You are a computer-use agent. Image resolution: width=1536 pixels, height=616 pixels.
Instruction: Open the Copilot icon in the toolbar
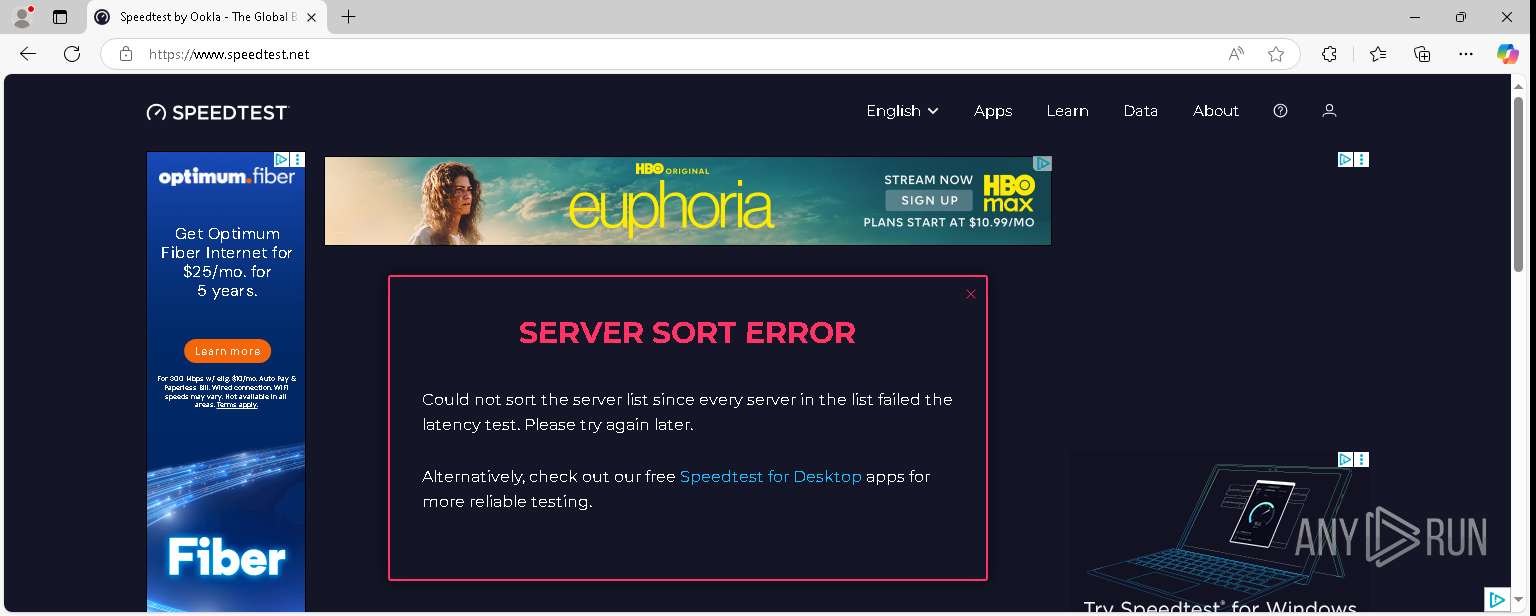pyautogui.click(x=1508, y=54)
